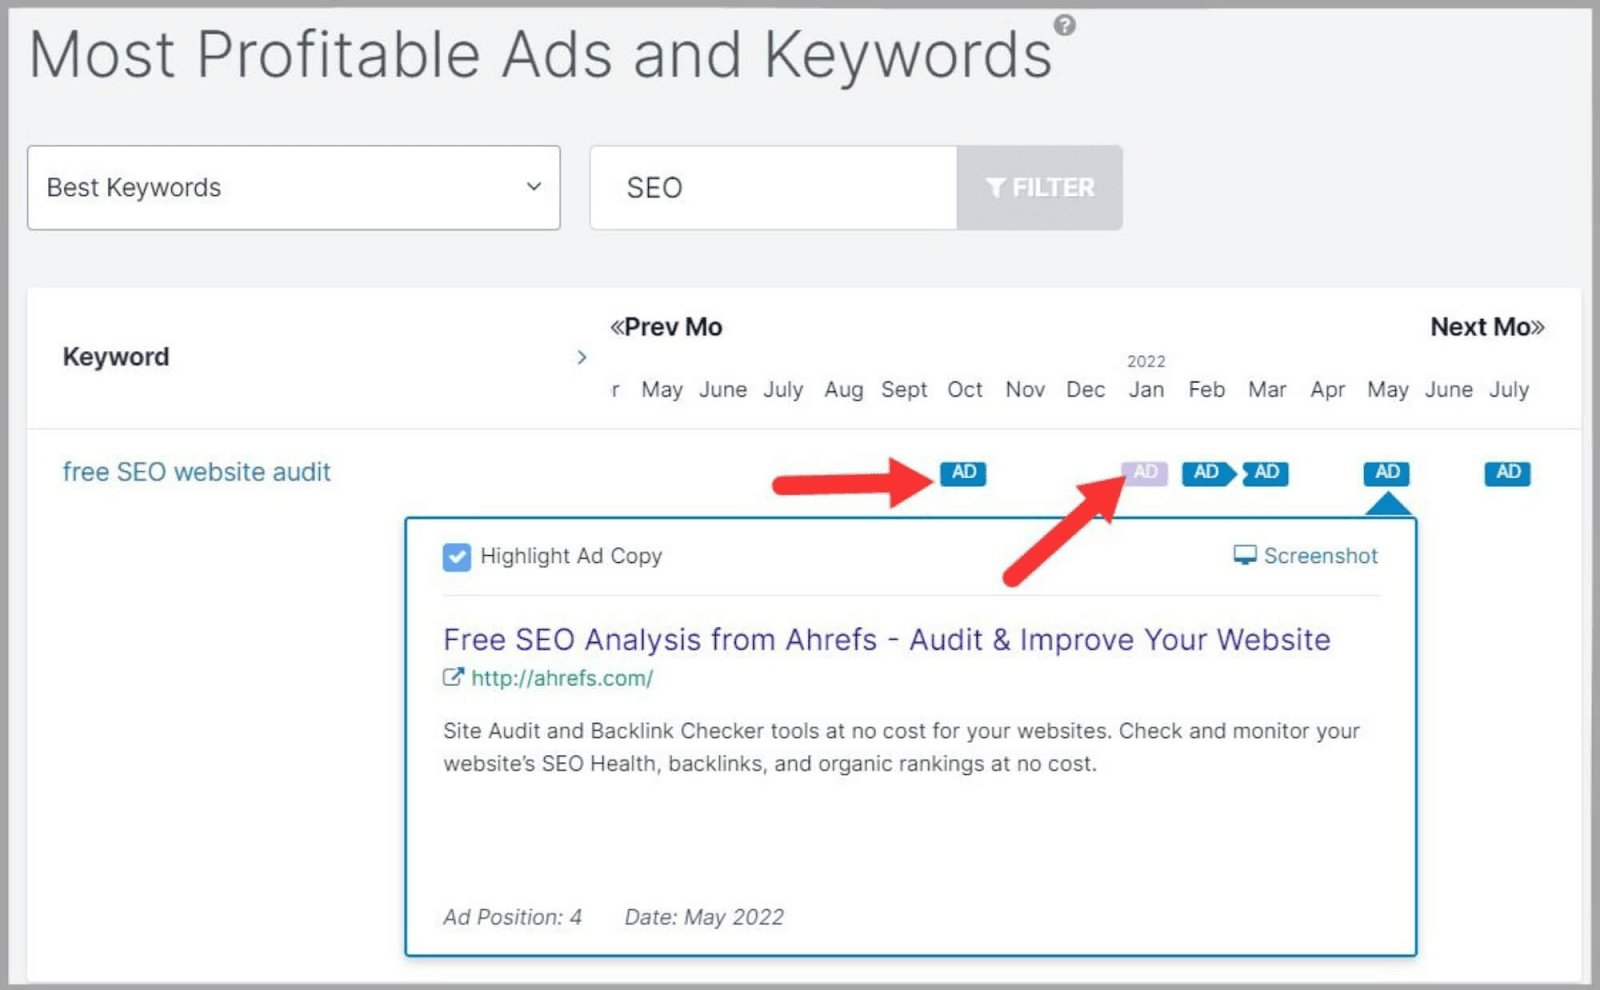Uncheck the Highlight Ad Copy checkbox
The image size is (1600, 990).
click(456, 557)
